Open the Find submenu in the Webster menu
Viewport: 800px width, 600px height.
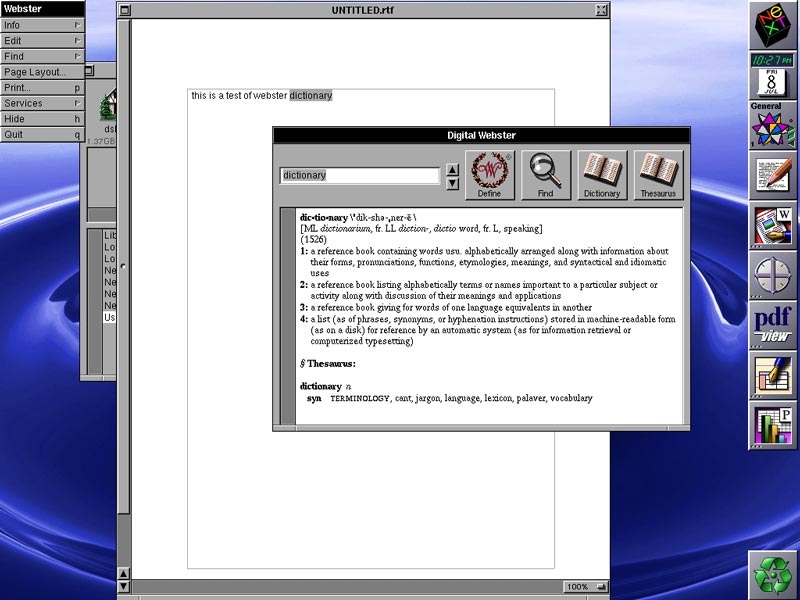(42, 56)
